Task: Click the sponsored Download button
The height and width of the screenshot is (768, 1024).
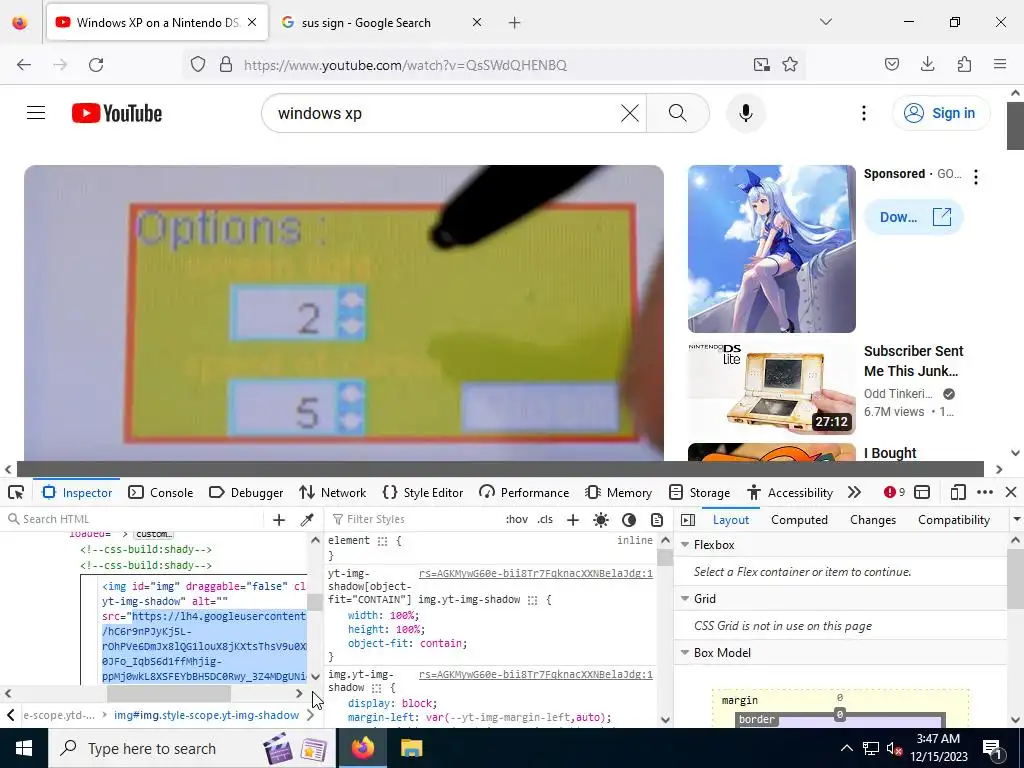Action: (914, 217)
